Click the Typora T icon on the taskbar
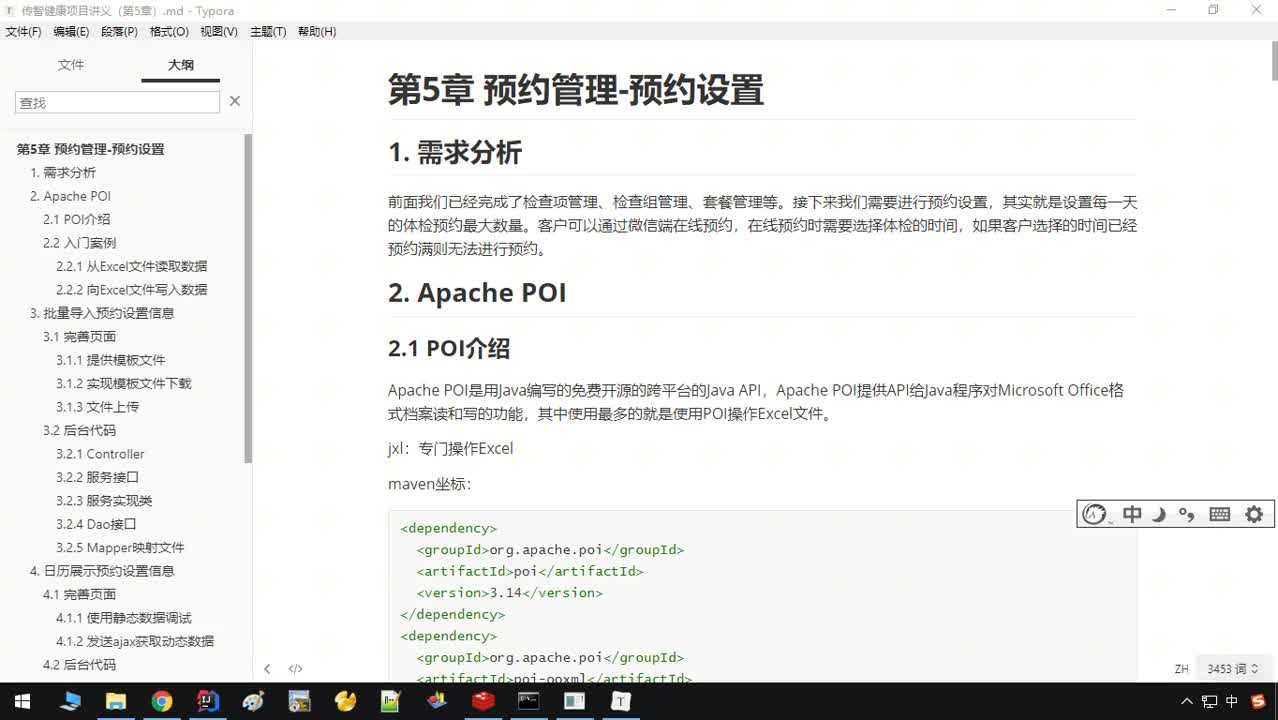This screenshot has width=1278, height=720. coord(621,701)
